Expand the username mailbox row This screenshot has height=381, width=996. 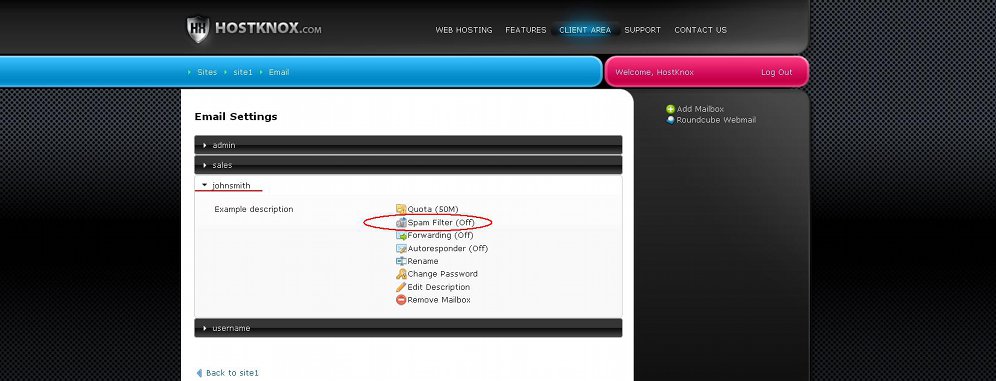pos(408,328)
